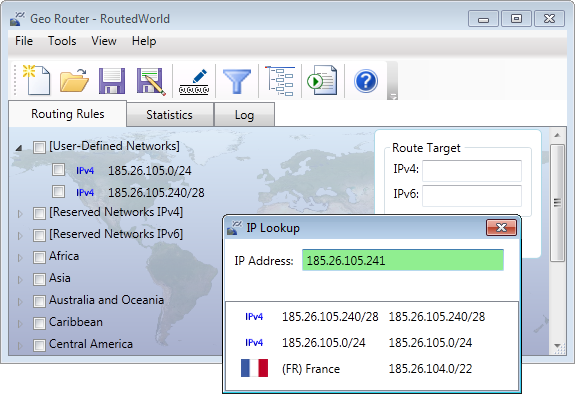Open a file with the folder icon

point(74,80)
